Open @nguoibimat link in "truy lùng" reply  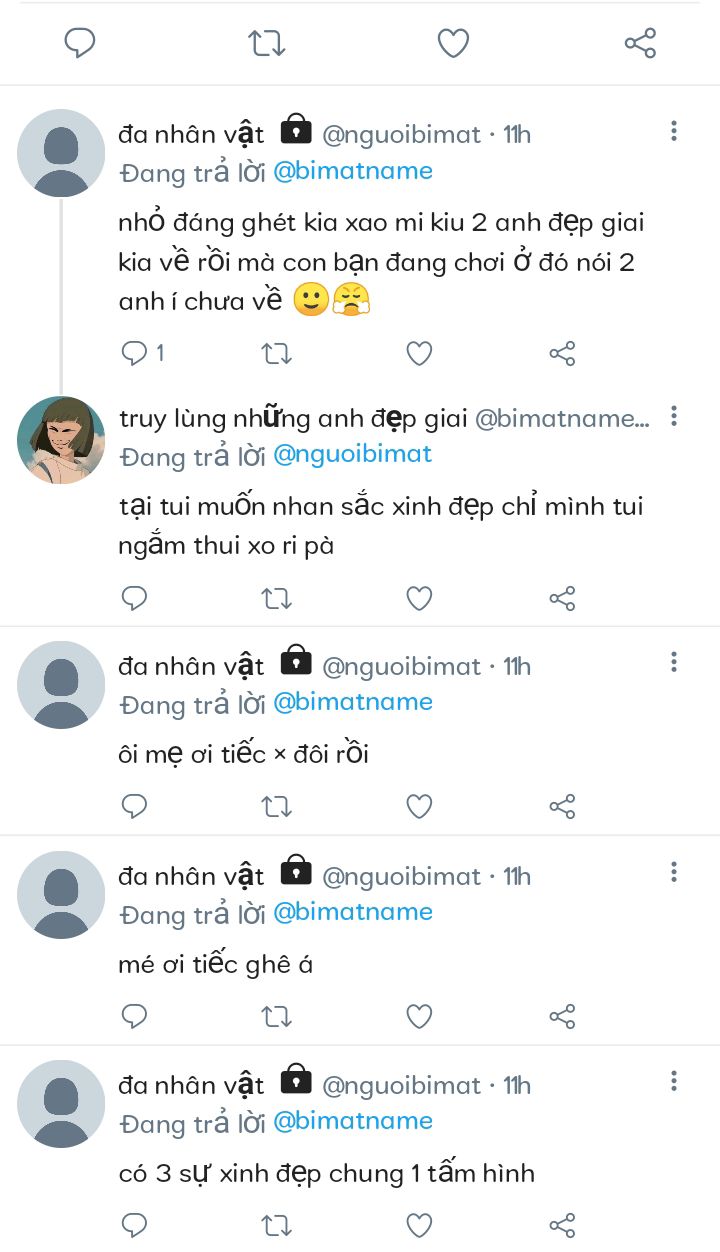point(352,454)
